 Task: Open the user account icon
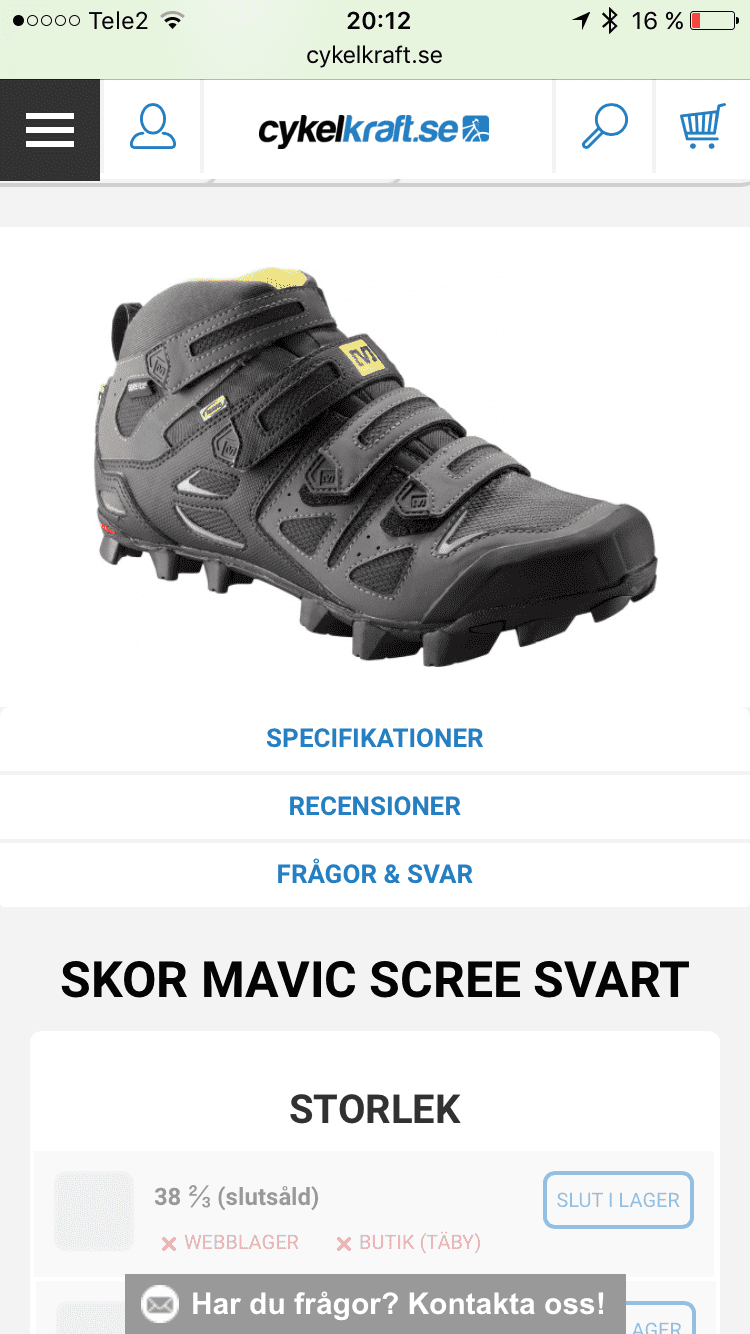click(153, 129)
